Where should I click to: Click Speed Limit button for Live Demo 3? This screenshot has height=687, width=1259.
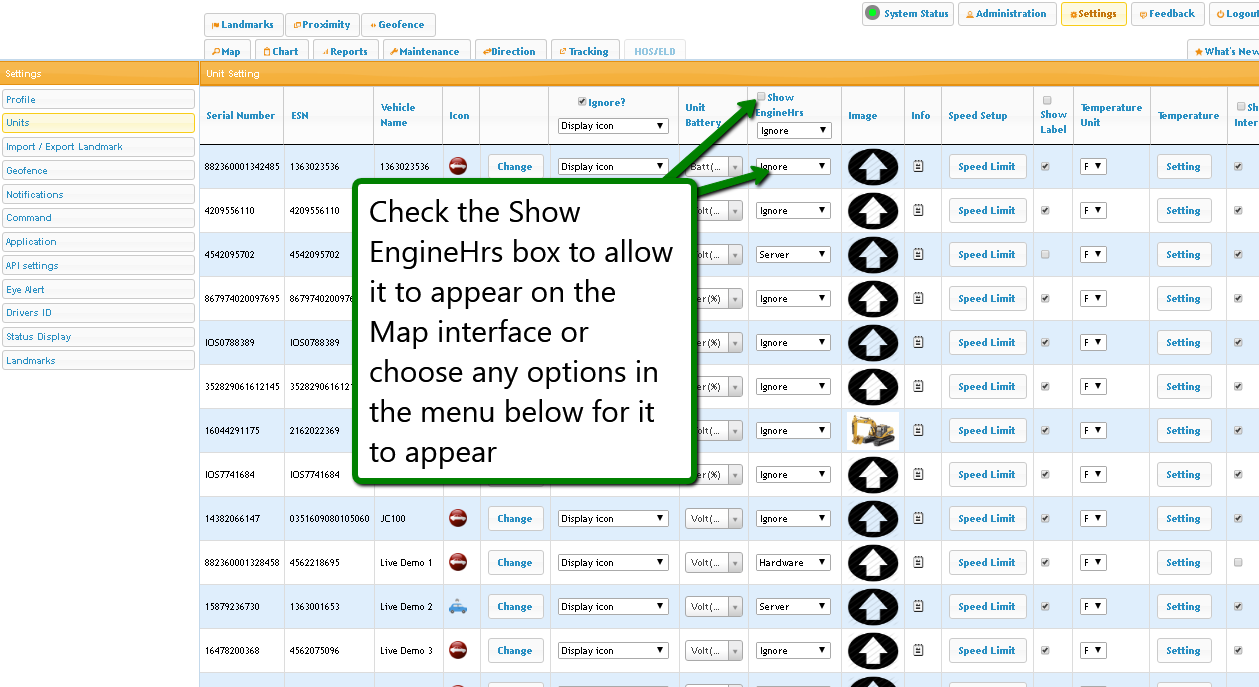coord(986,651)
